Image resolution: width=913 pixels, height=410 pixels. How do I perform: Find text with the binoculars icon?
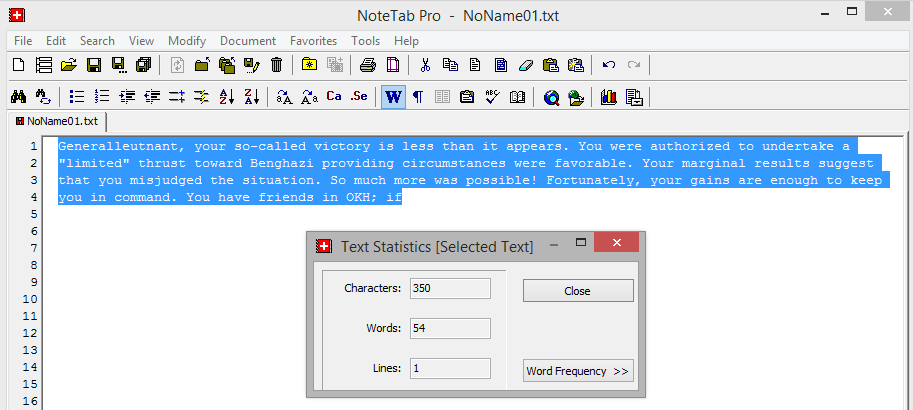point(19,97)
